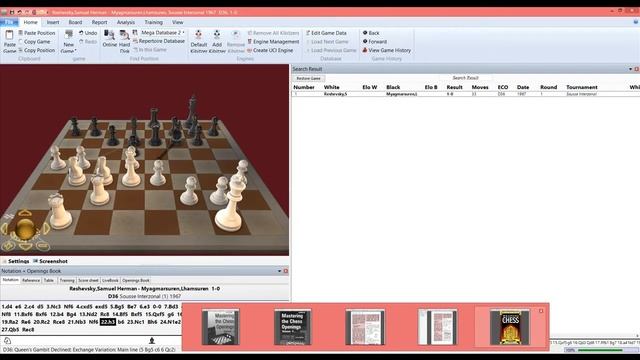Expand the Search Result pane dropdown arrow
The width and height of the screenshot is (640, 360).
coord(631,69)
